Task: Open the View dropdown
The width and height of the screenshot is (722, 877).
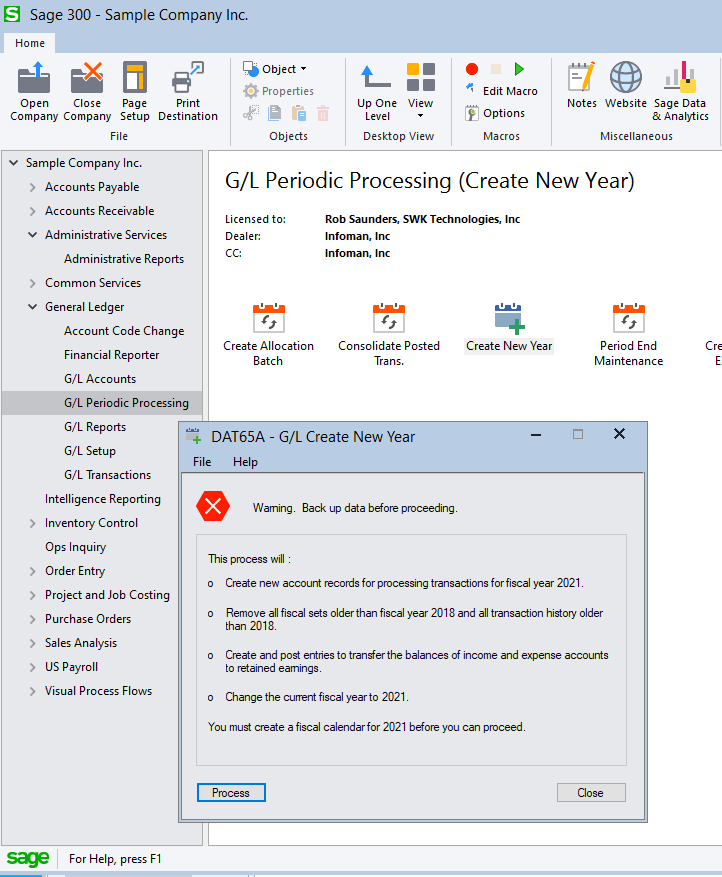Action: [421, 91]
